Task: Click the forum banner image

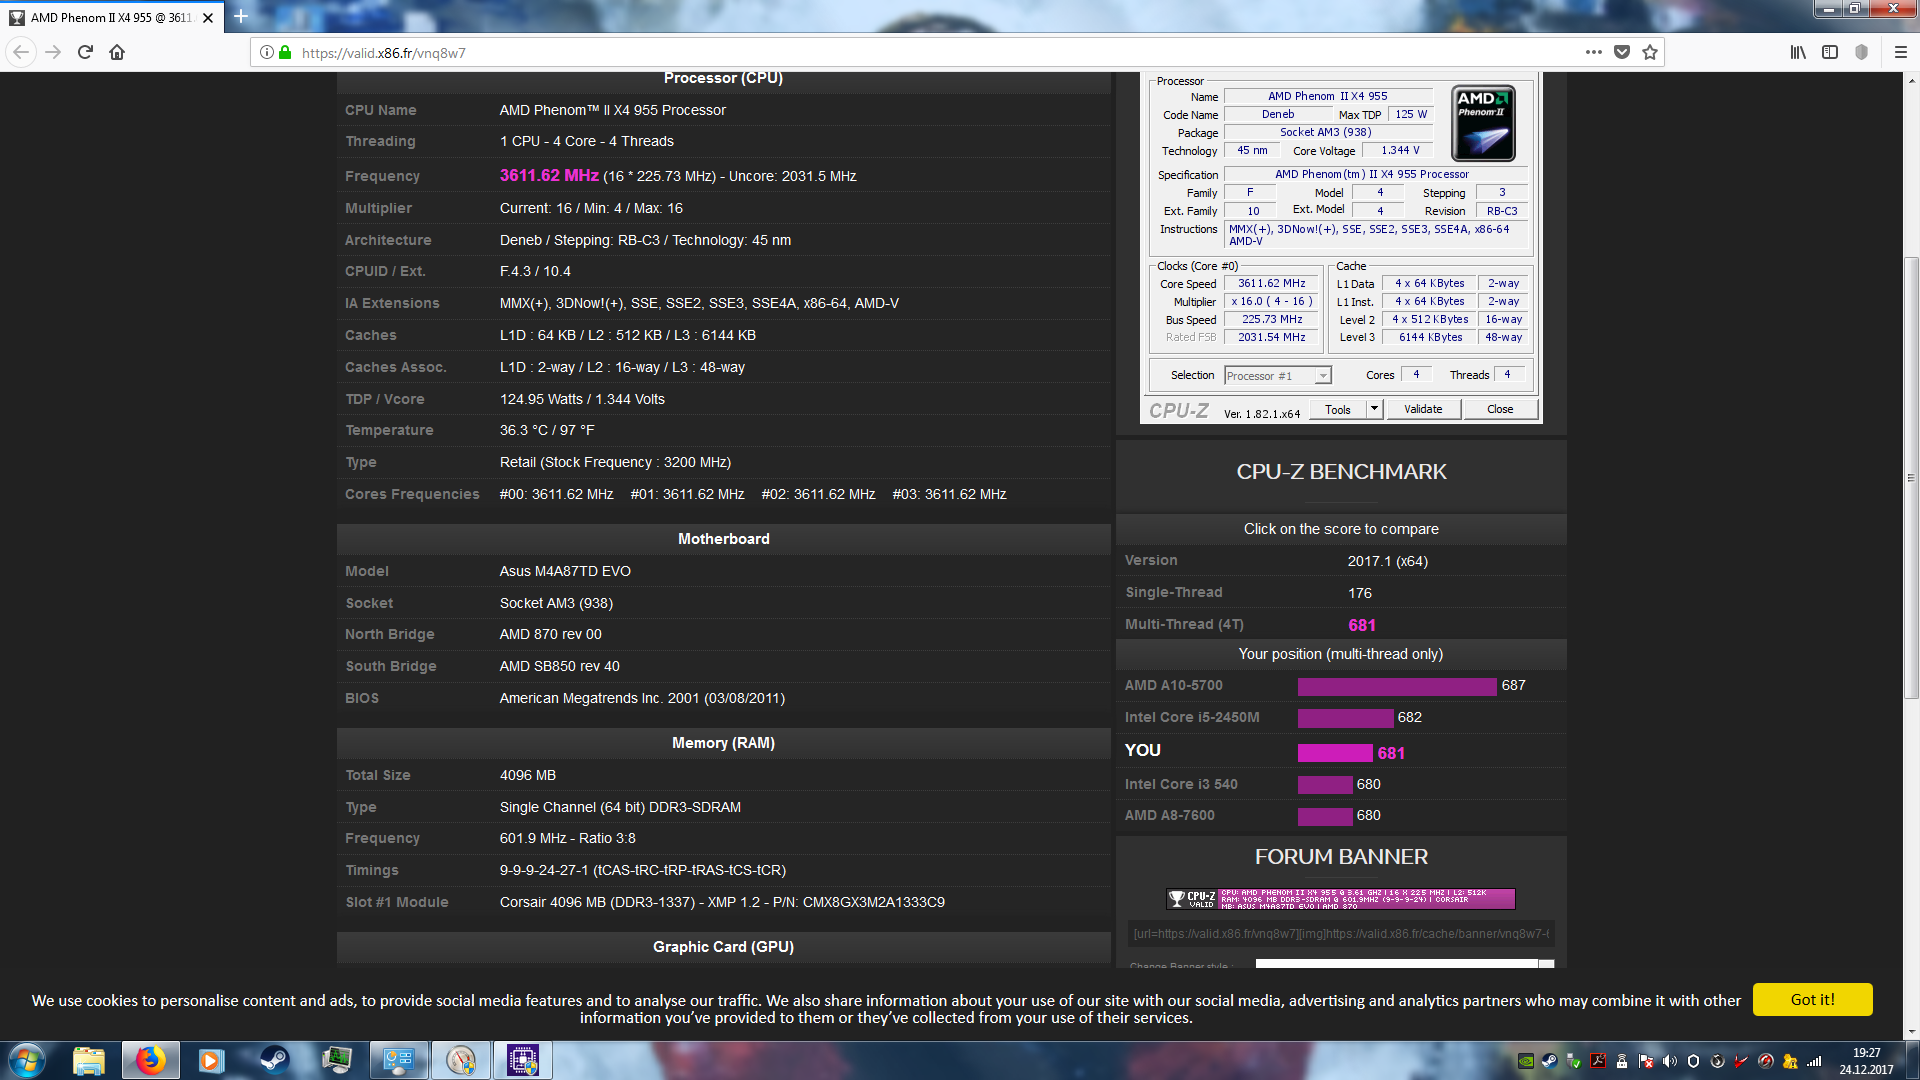Action: pyautogui.click(x=1340, y=899)
